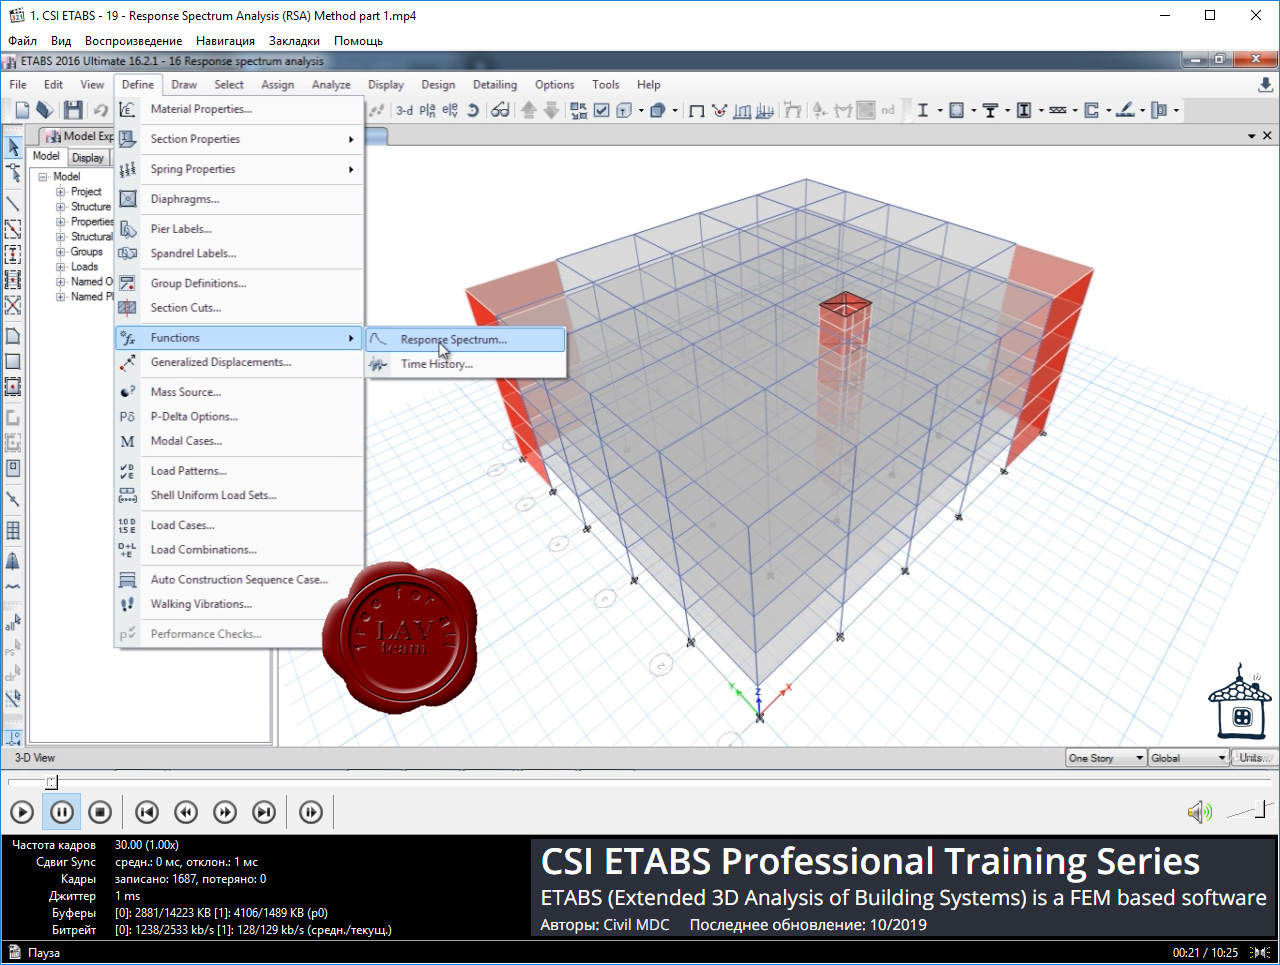1280x965 pixels.
Task: Switch to Elevation view icon
Action: click(x=450, y=110)
